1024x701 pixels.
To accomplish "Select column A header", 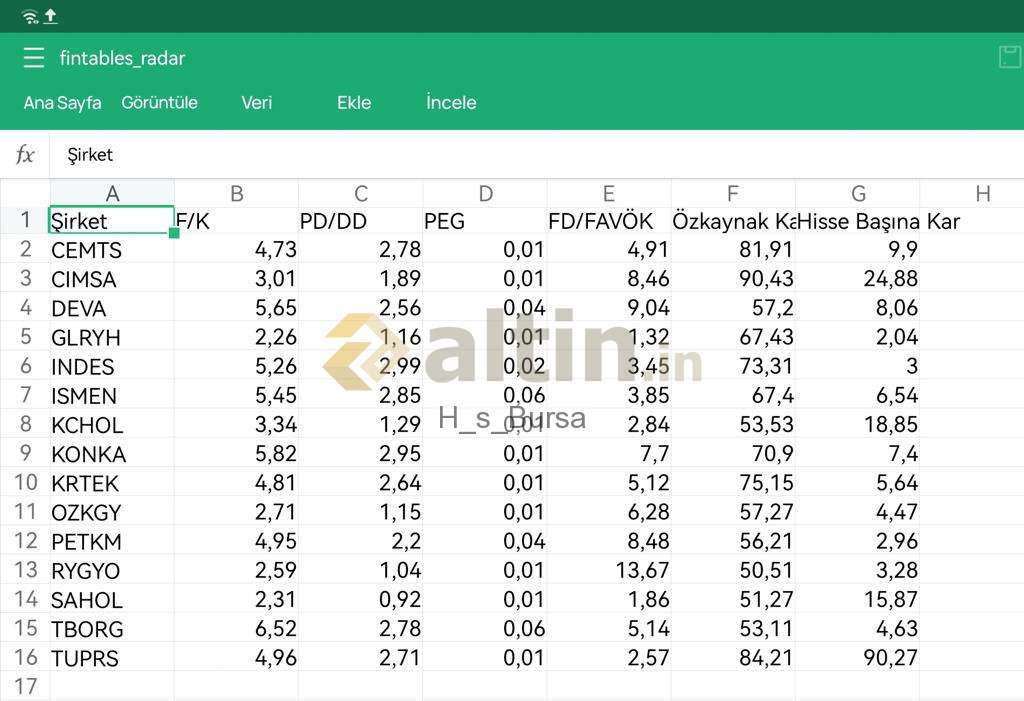I will point(112,193).
